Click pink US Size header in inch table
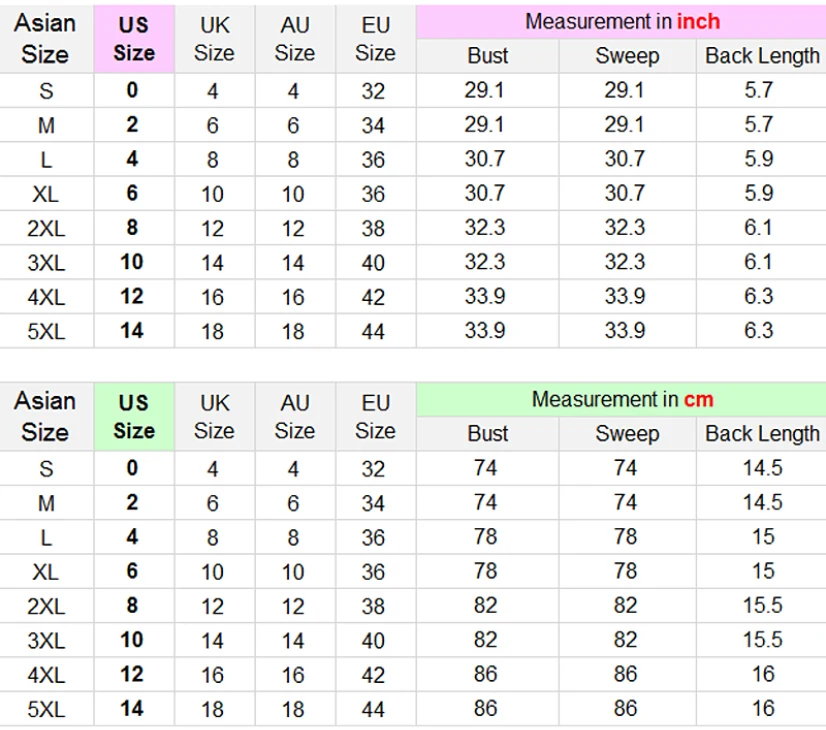This screenshot has width=826, height=730. (134, 39)
